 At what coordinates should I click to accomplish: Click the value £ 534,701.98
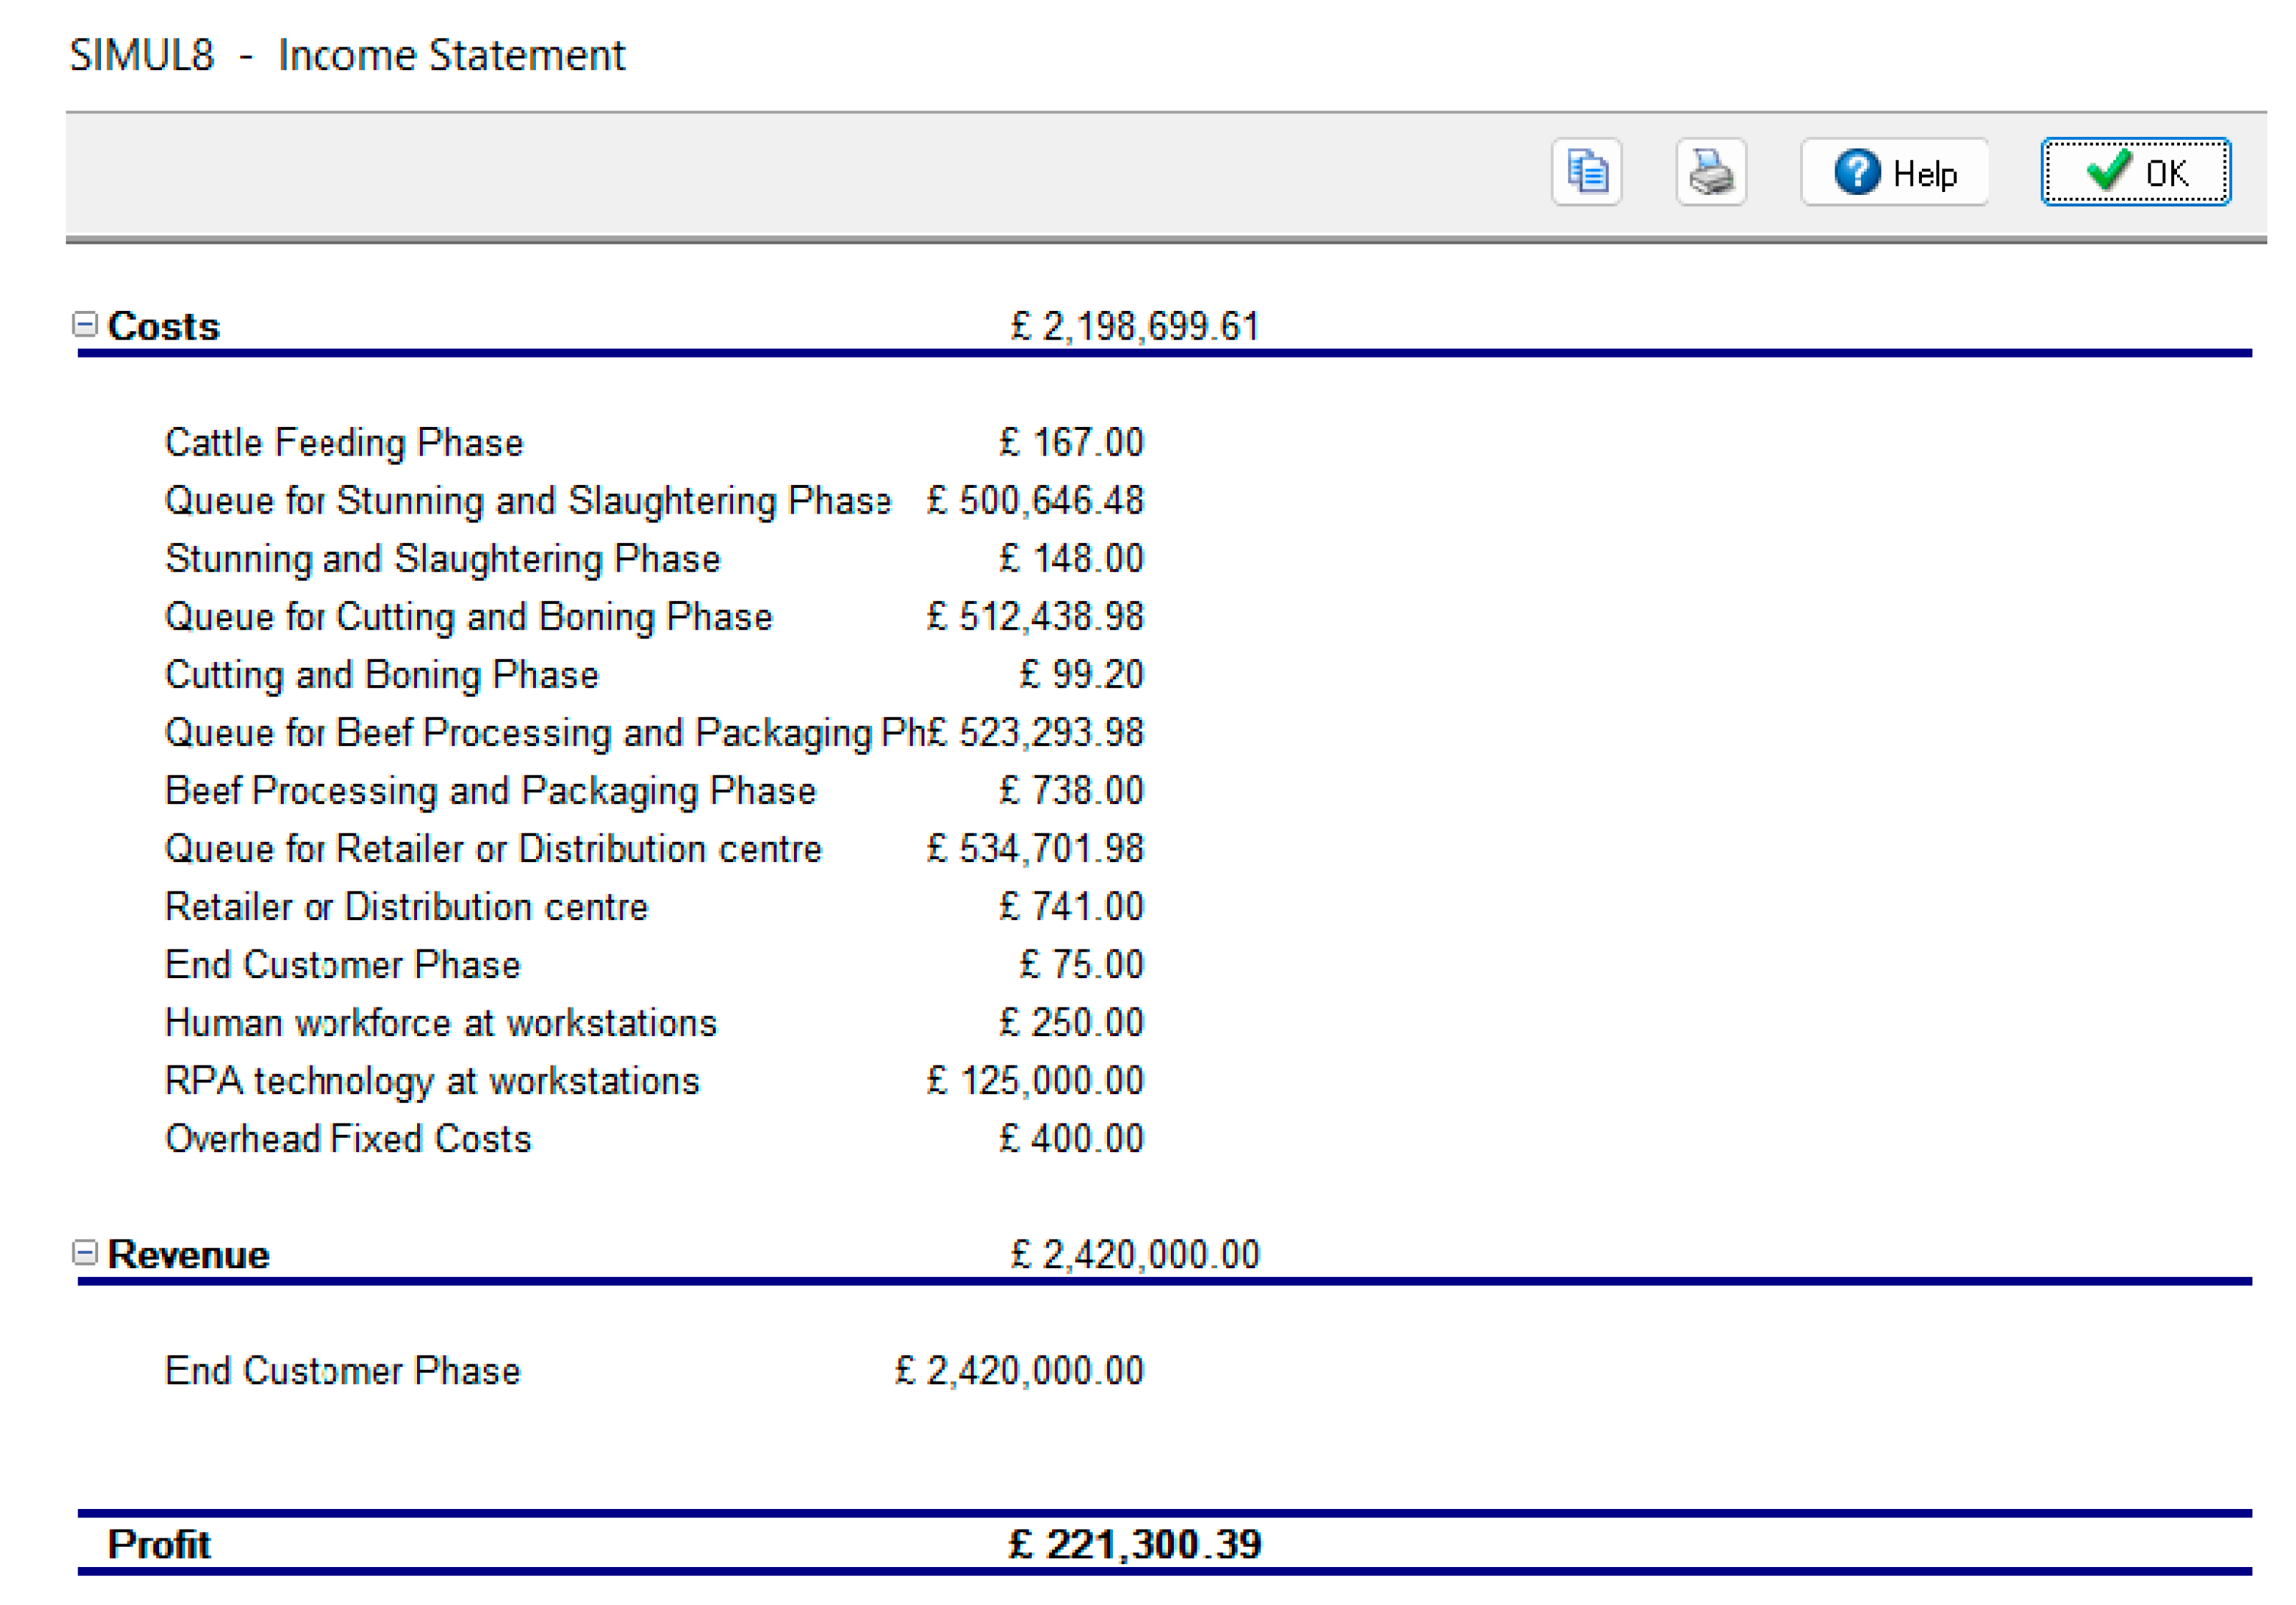1035,848
